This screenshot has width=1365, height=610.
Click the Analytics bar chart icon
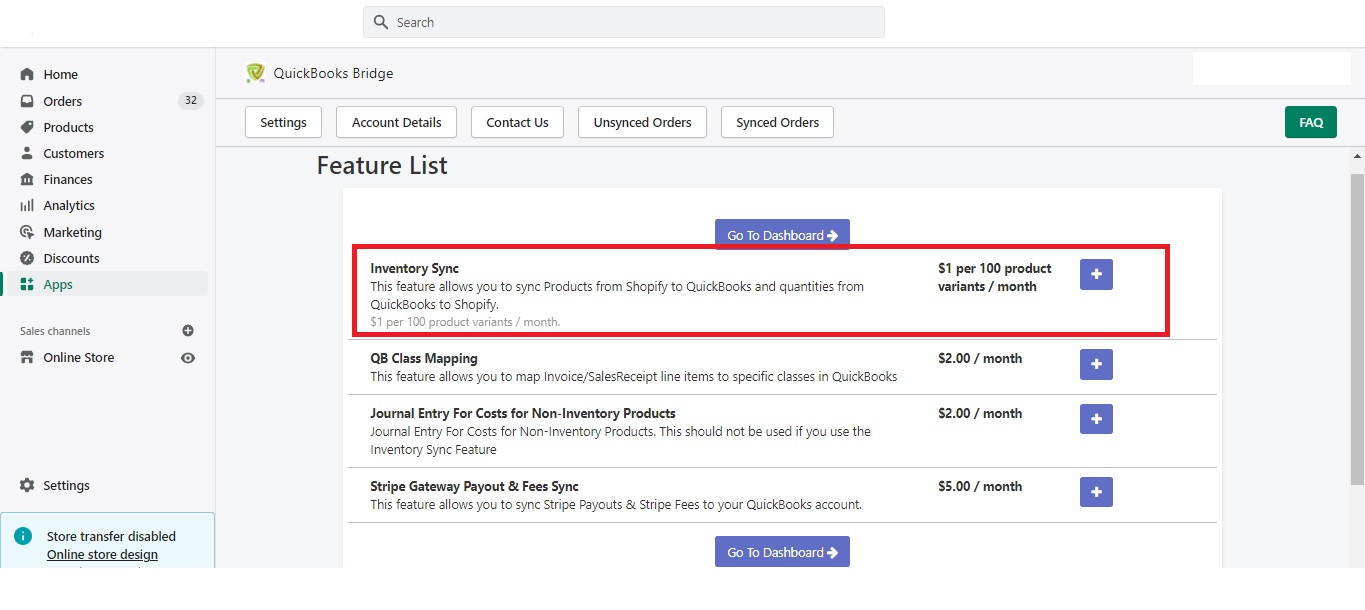(x=27, y=205)
